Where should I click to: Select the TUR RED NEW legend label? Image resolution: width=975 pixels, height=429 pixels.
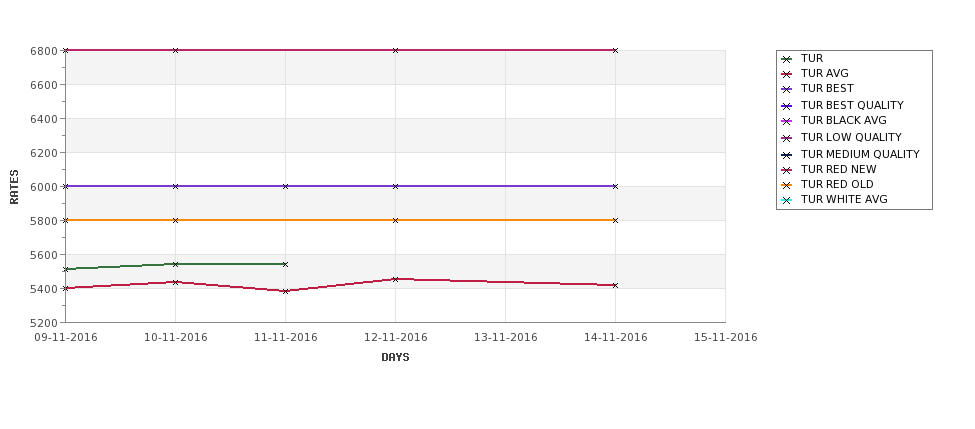[838, 169]
